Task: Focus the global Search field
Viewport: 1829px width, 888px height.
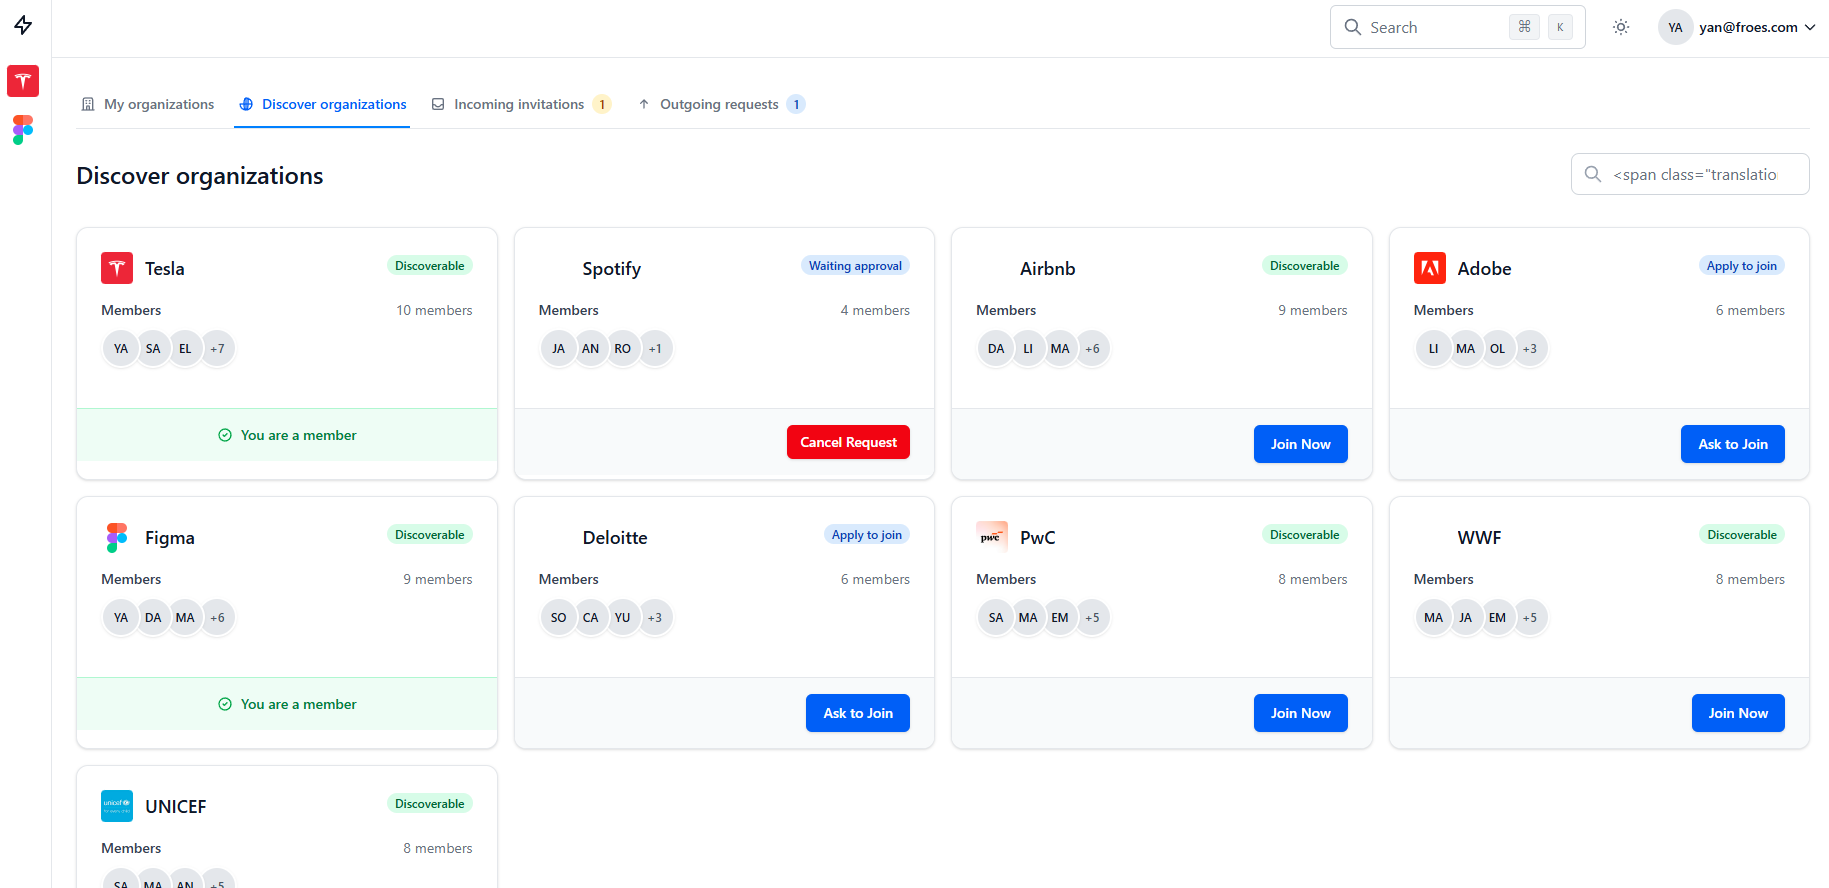Action: pos(1457,27)
